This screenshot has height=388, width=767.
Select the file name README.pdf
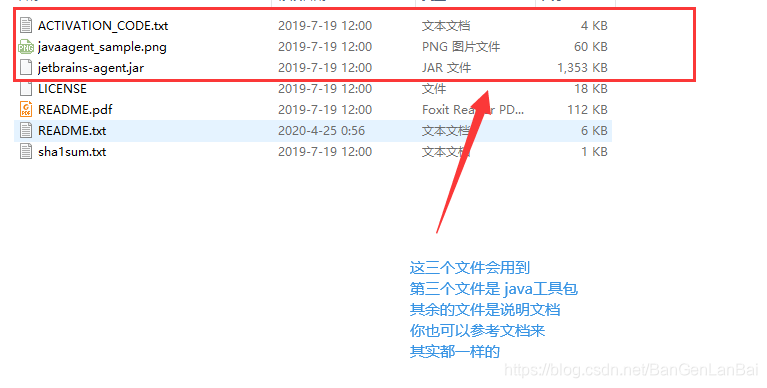(x=75, y=110)
